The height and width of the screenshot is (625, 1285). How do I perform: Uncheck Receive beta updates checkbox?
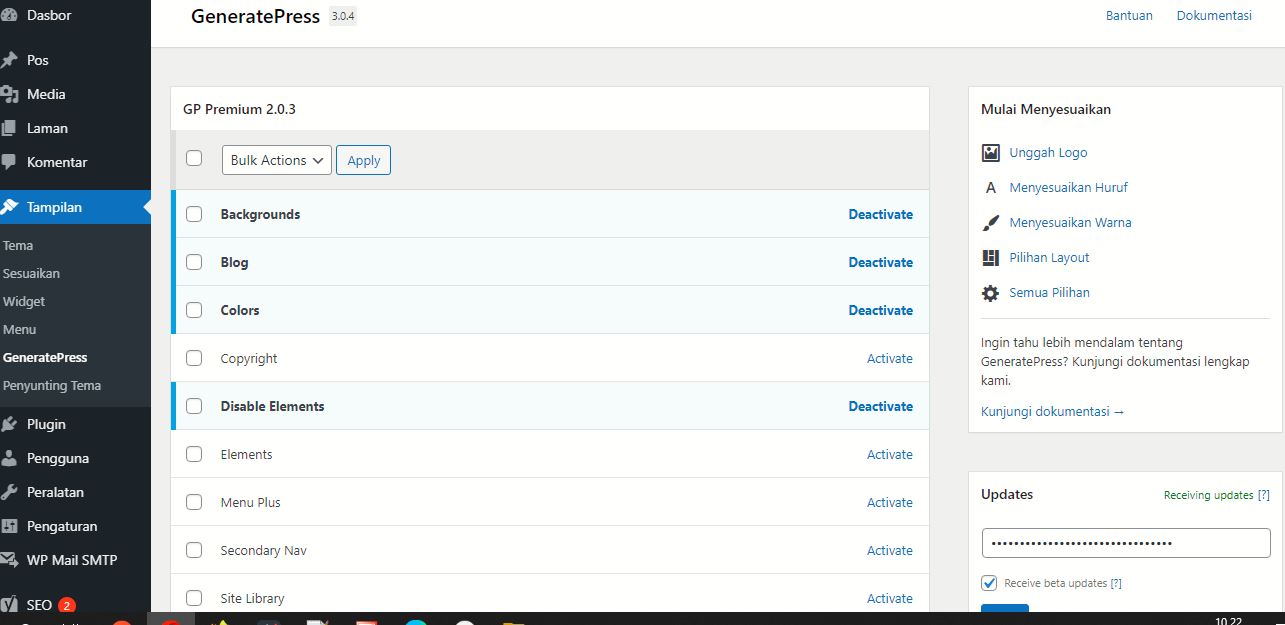(x=990, y=583)
